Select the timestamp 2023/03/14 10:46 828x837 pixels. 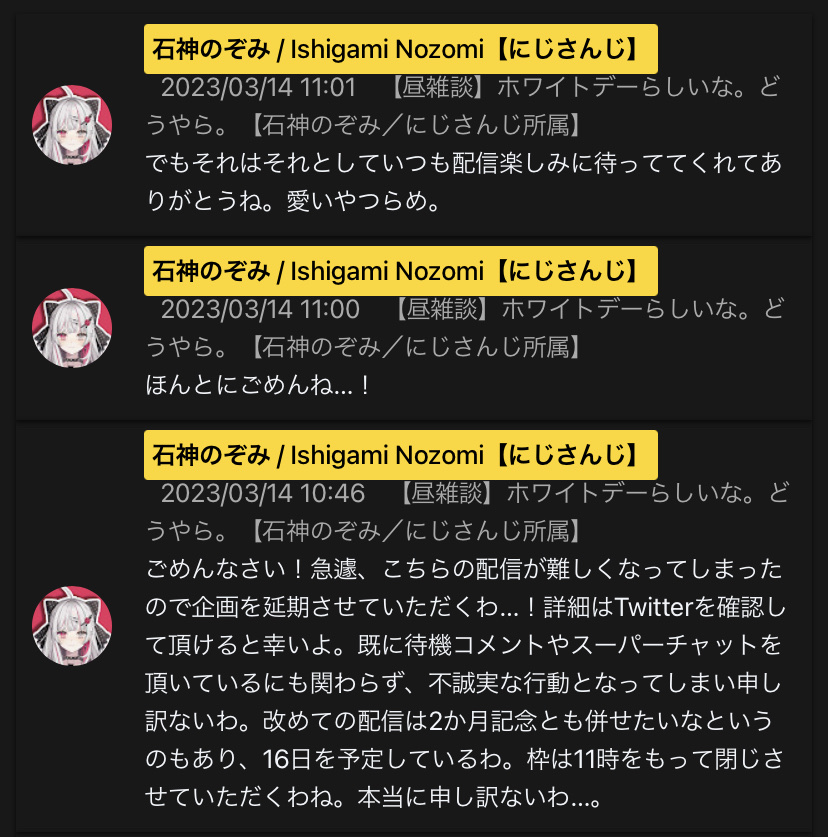pos(263,493)
